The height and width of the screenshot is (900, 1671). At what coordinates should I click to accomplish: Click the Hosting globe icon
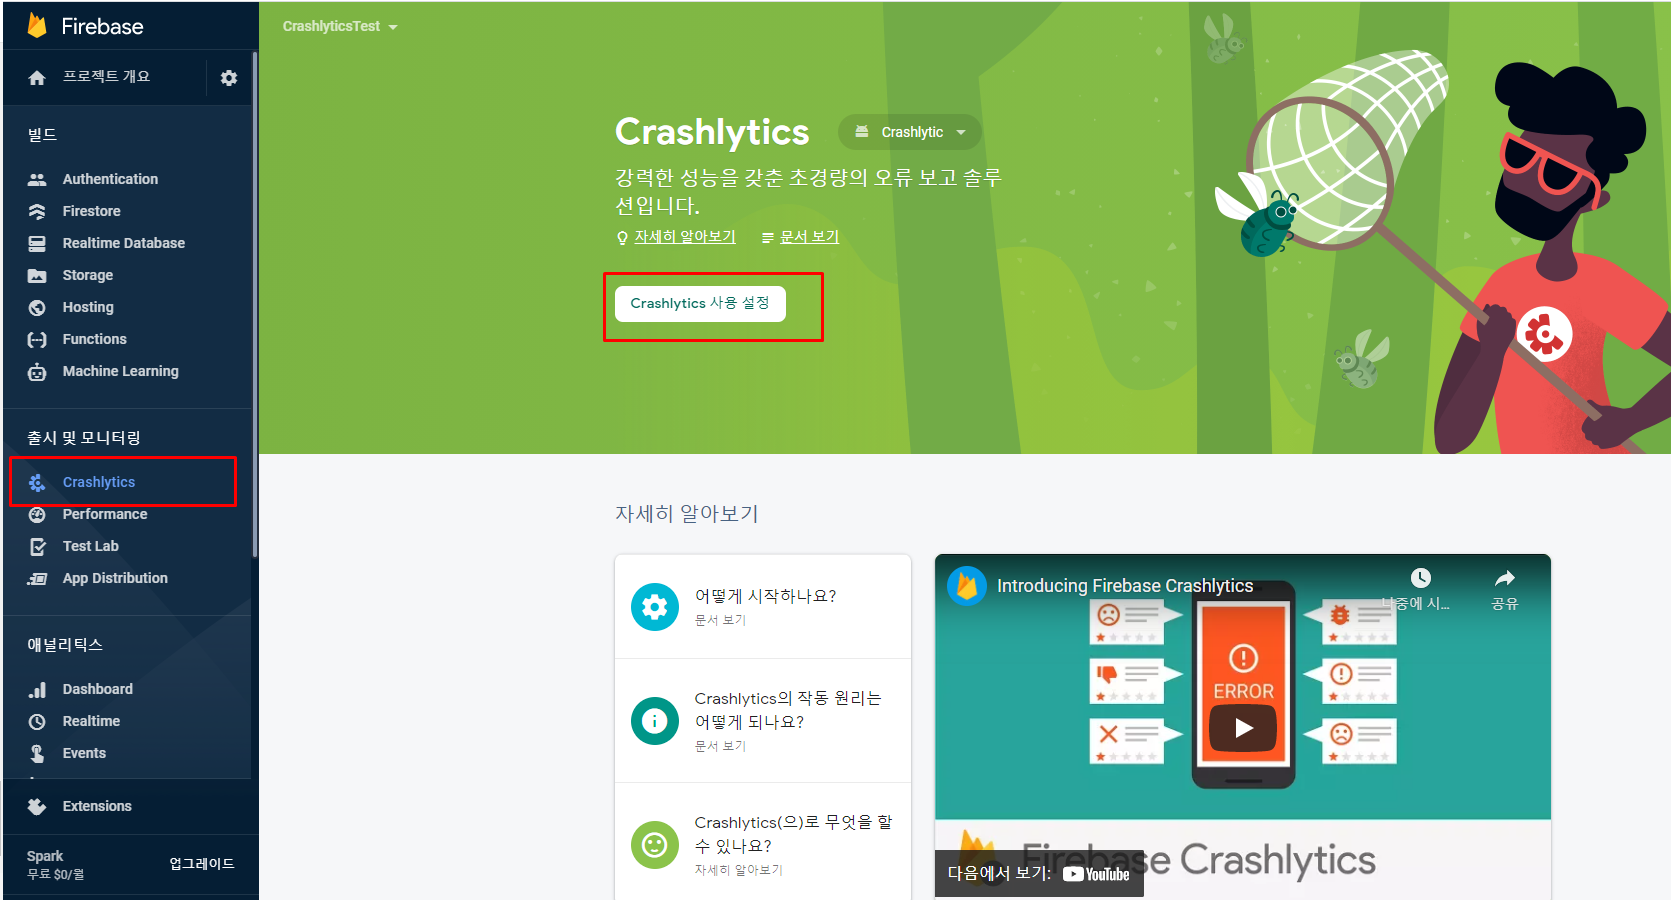pyautogui.click(x=37, y=308)
